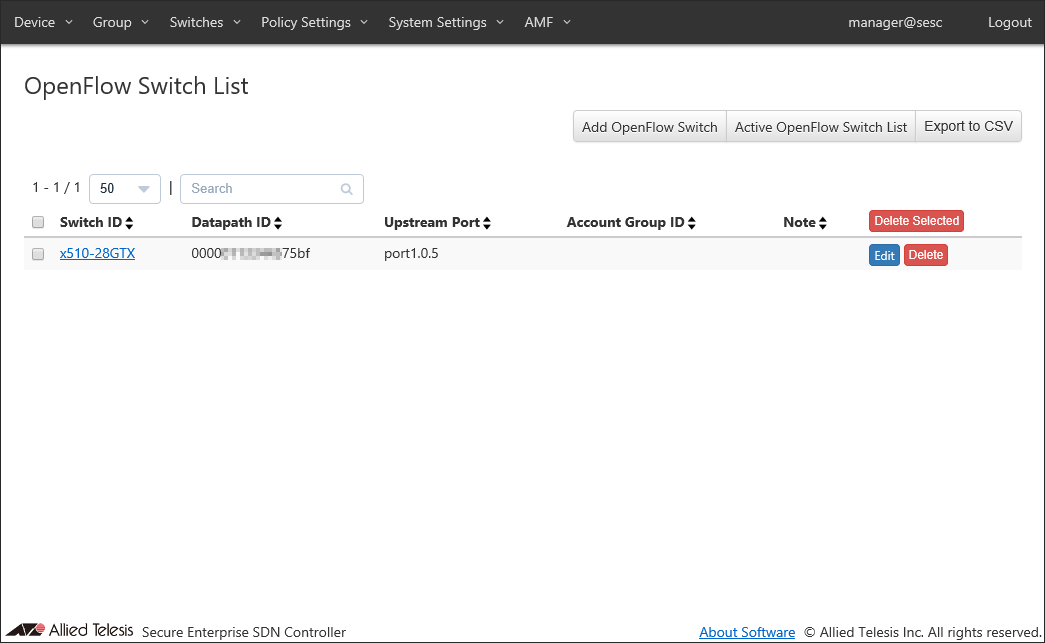Screen dimensions: 1045x643
Task: Sort by Account Group ID arrows
Action: click(691, 223)
